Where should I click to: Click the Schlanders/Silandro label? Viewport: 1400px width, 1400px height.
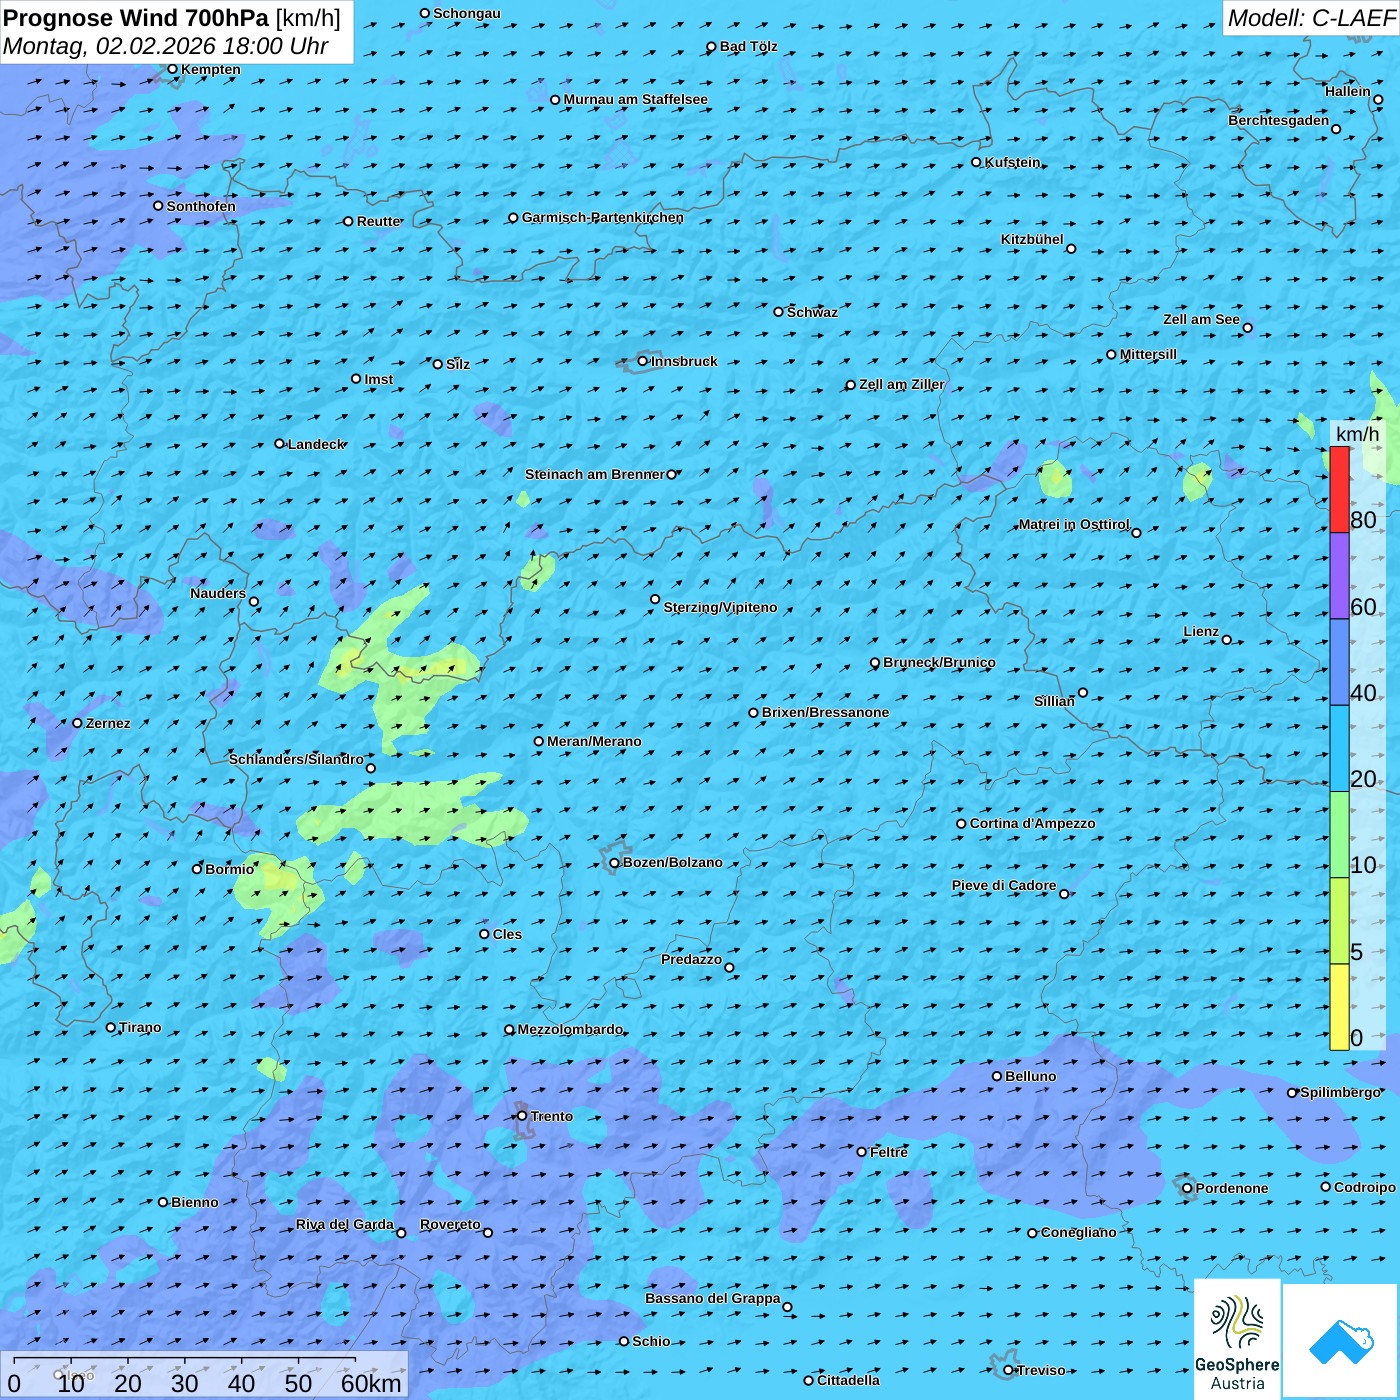point(296,759)
